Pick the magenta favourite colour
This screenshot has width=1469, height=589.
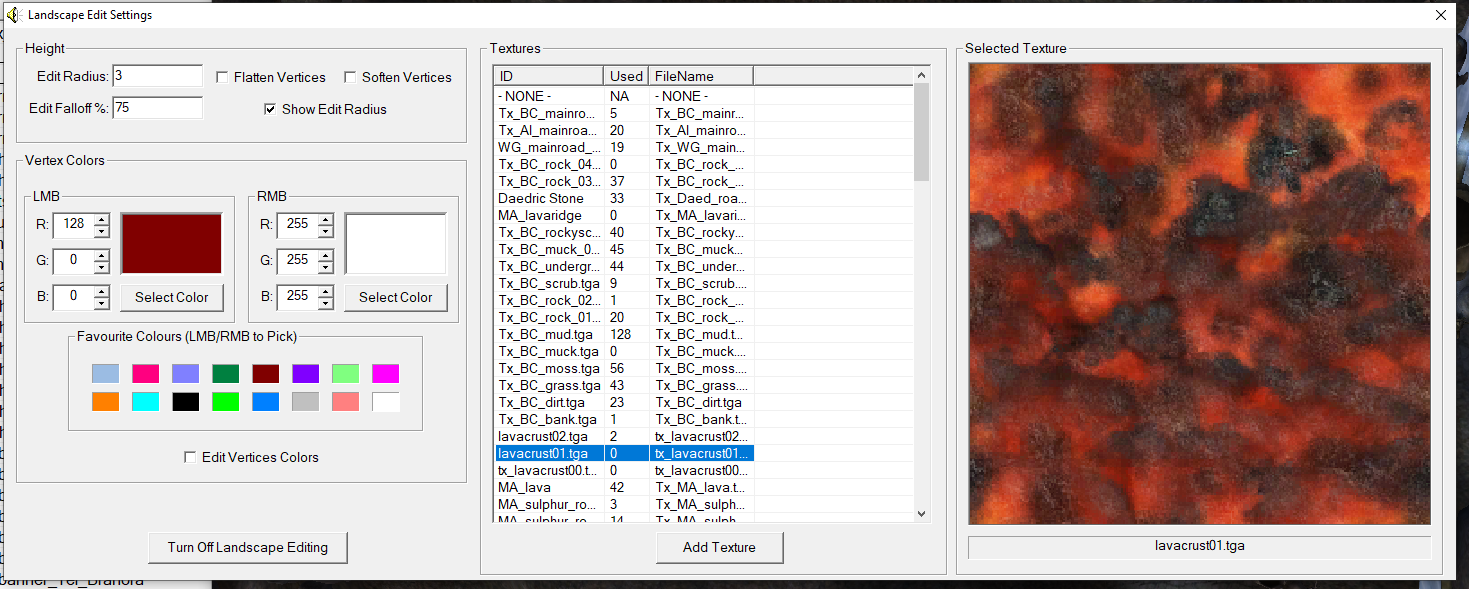click(385, 374)
